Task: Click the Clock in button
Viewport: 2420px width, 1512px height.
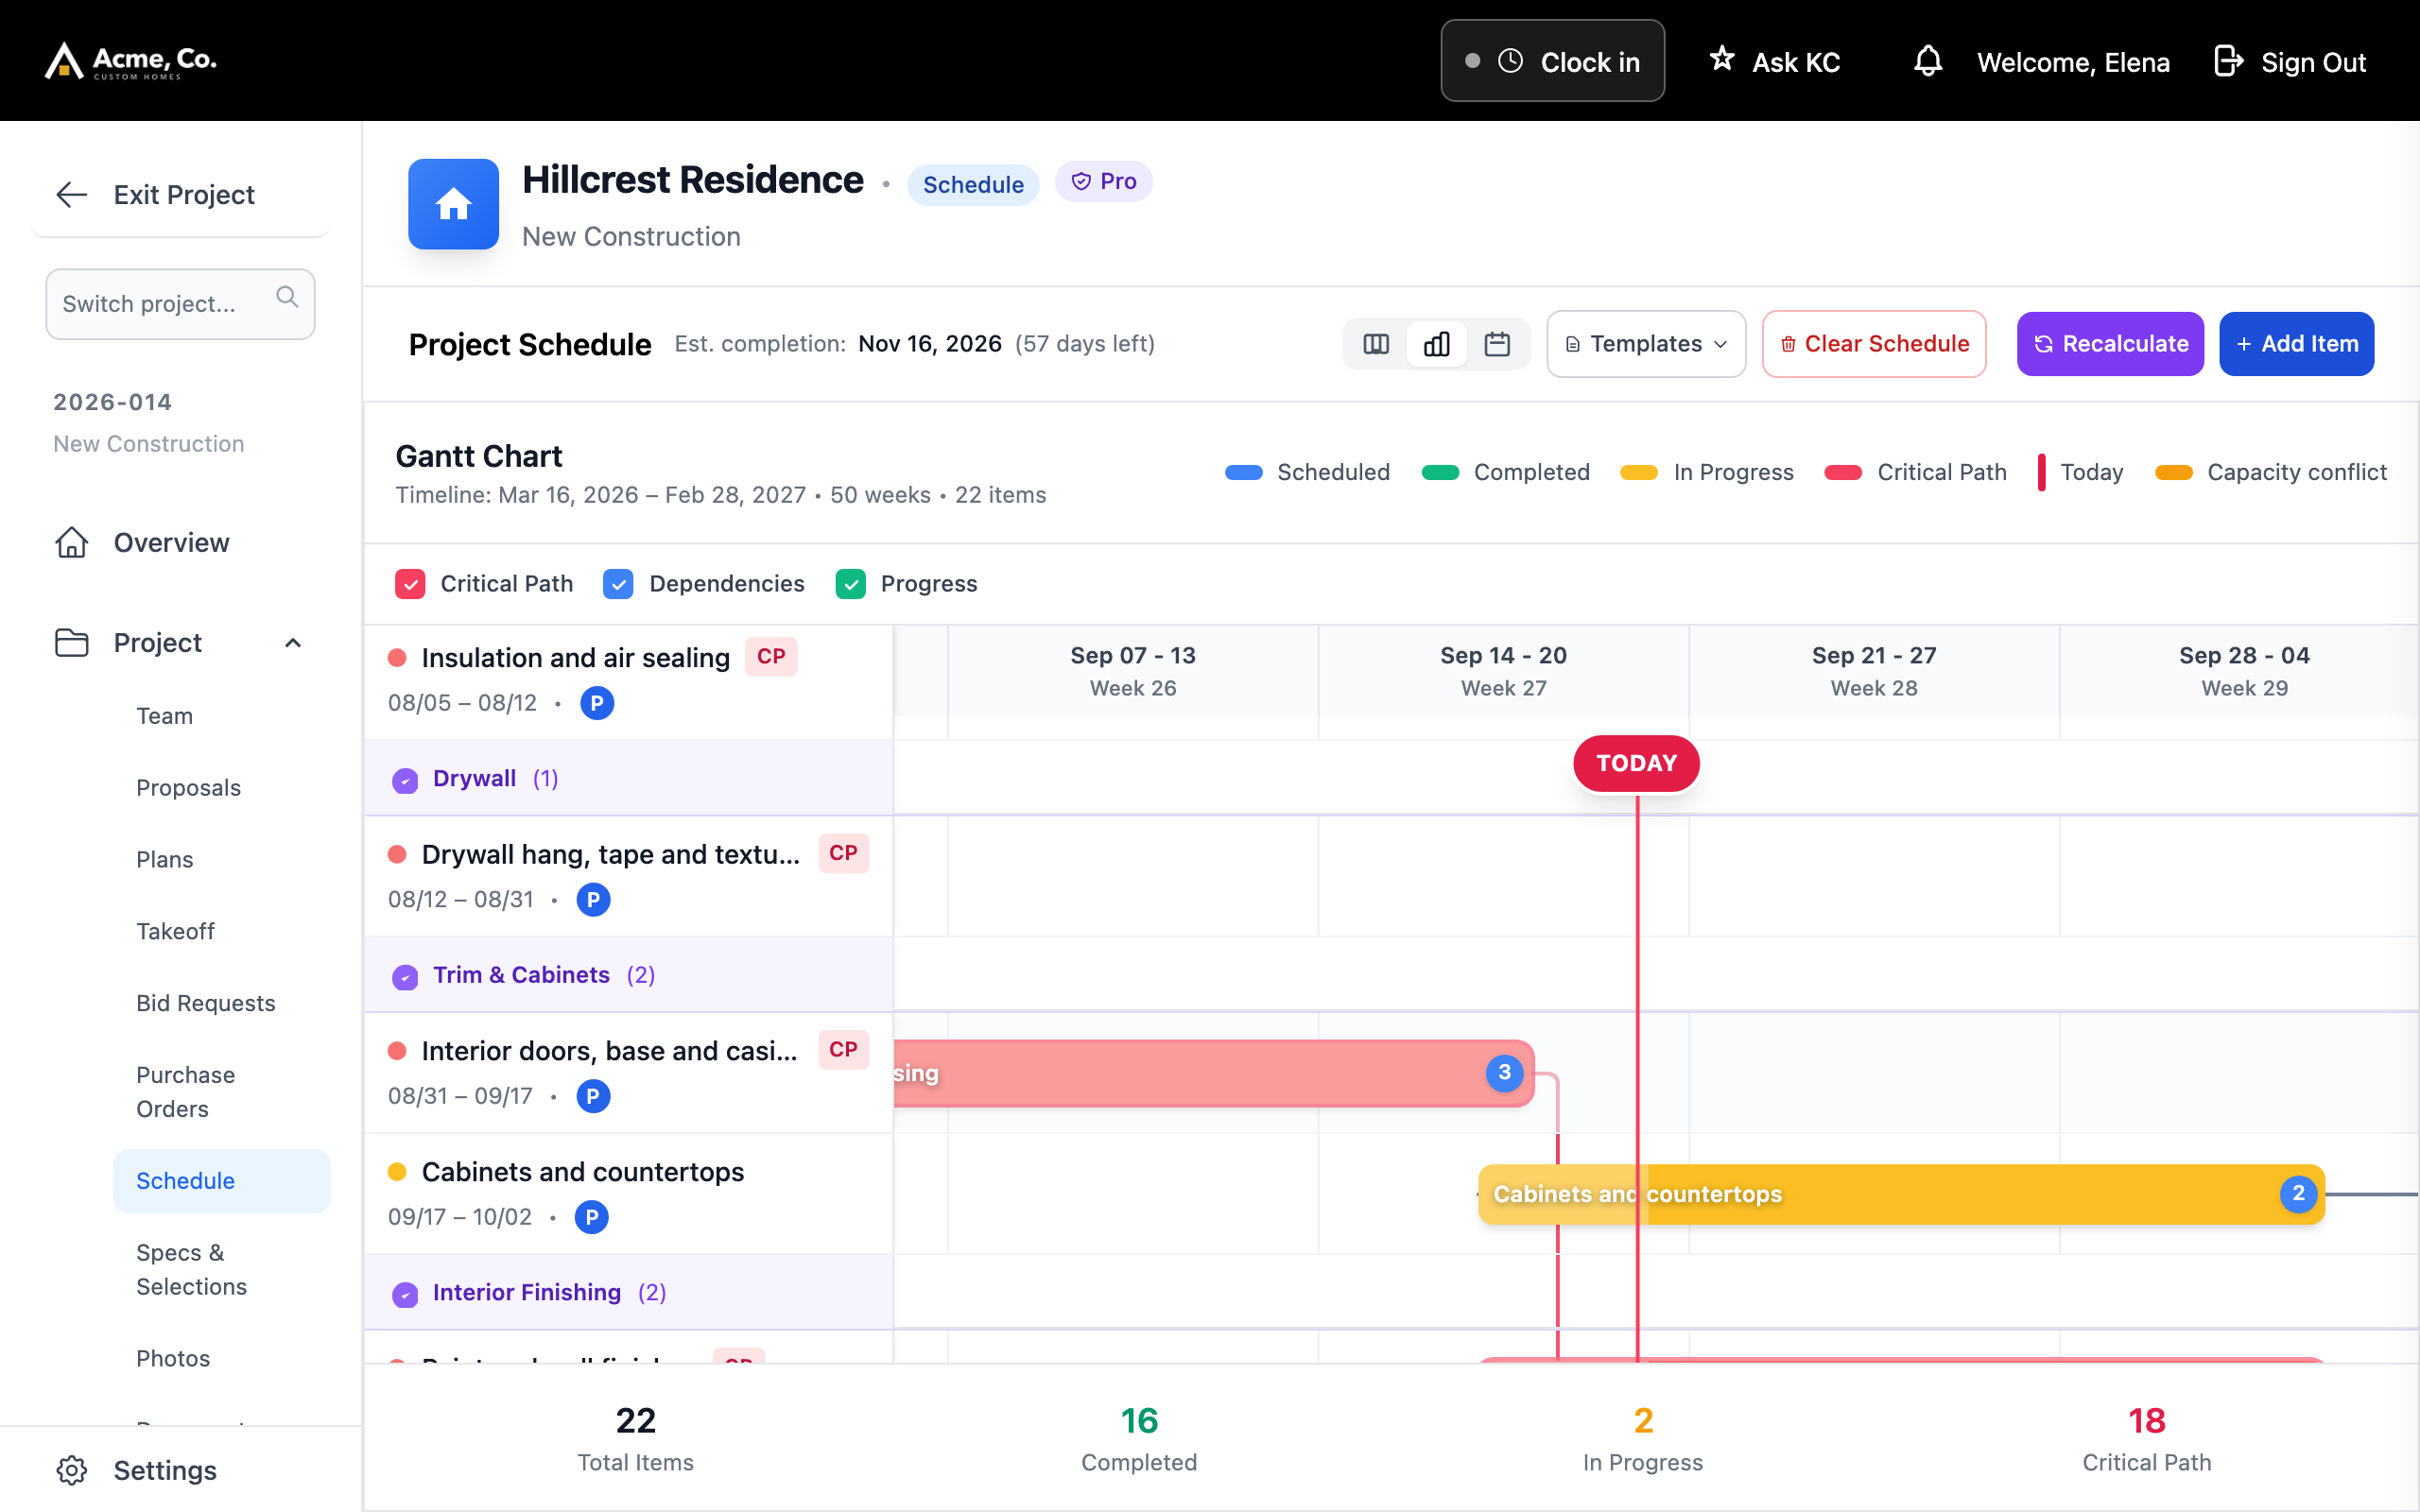Action: 1552,61
